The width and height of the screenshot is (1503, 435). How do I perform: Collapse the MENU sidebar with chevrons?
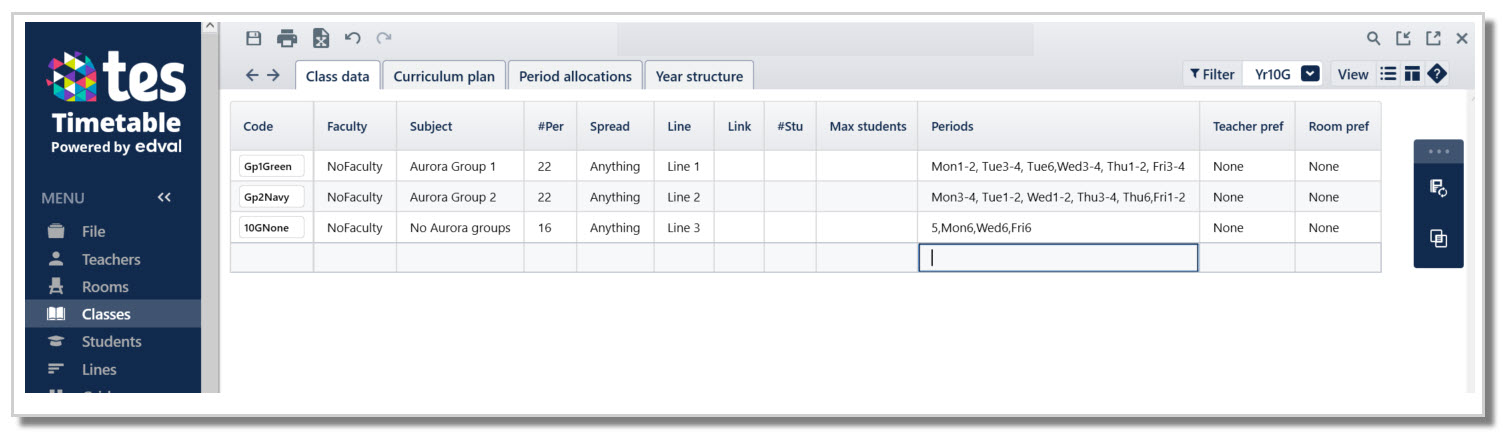pyautogui.click(x=164, y=198)
